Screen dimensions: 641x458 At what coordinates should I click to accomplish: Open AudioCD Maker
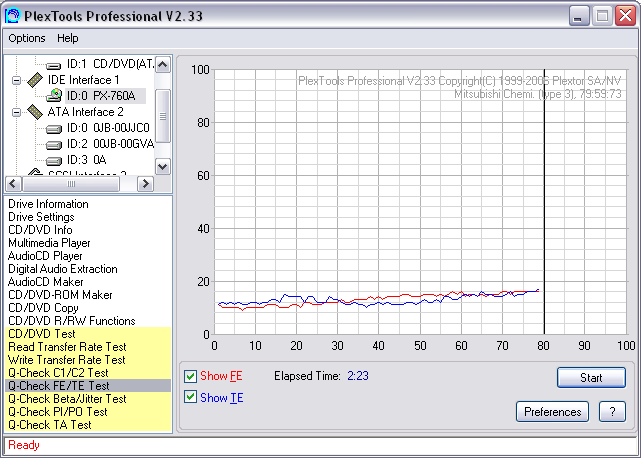click(45, 282)
